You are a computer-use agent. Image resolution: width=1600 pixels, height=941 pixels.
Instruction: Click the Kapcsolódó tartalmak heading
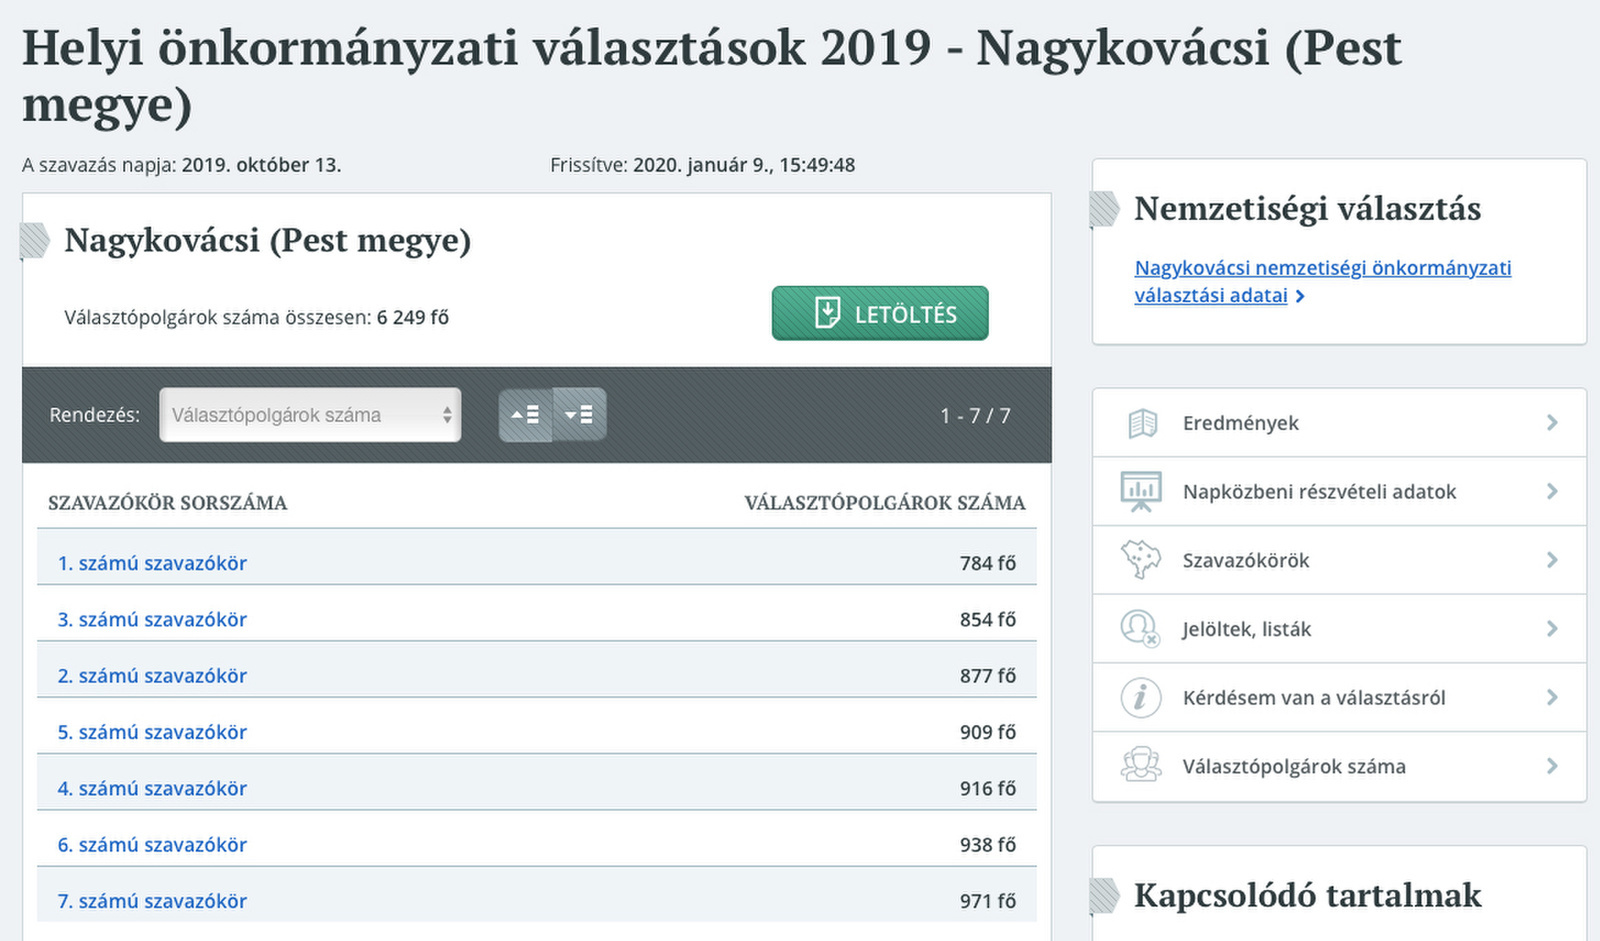click(x=1308, y=895)
